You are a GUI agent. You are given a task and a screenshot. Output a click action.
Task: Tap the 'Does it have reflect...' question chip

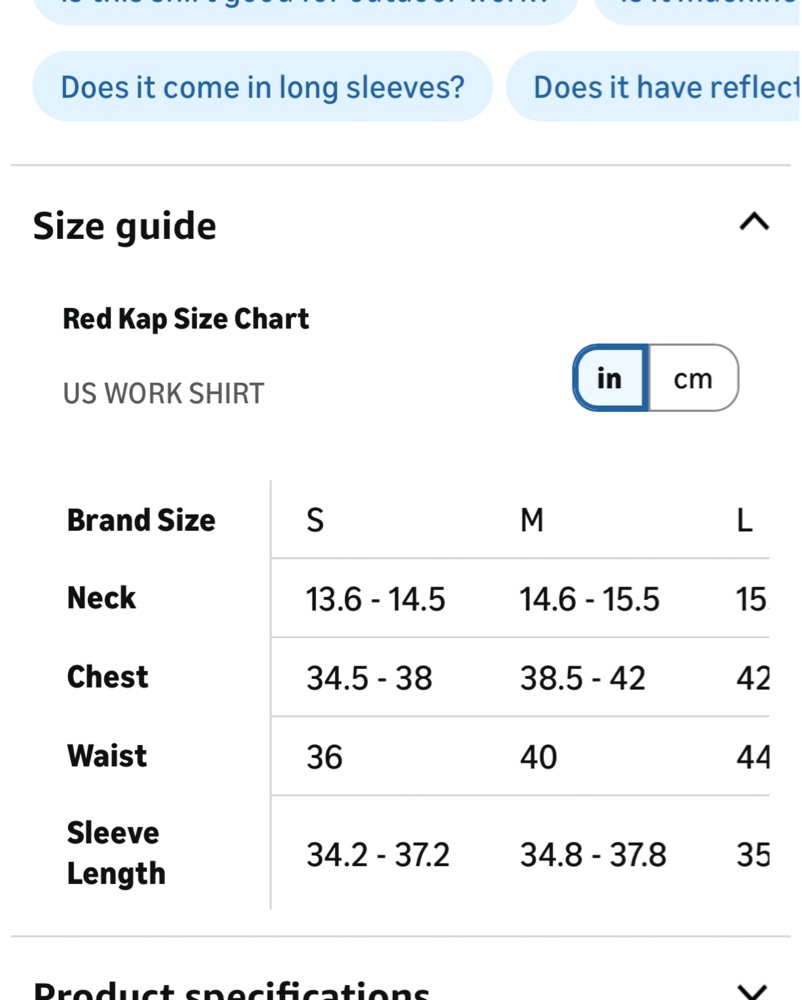click(653, 87)
